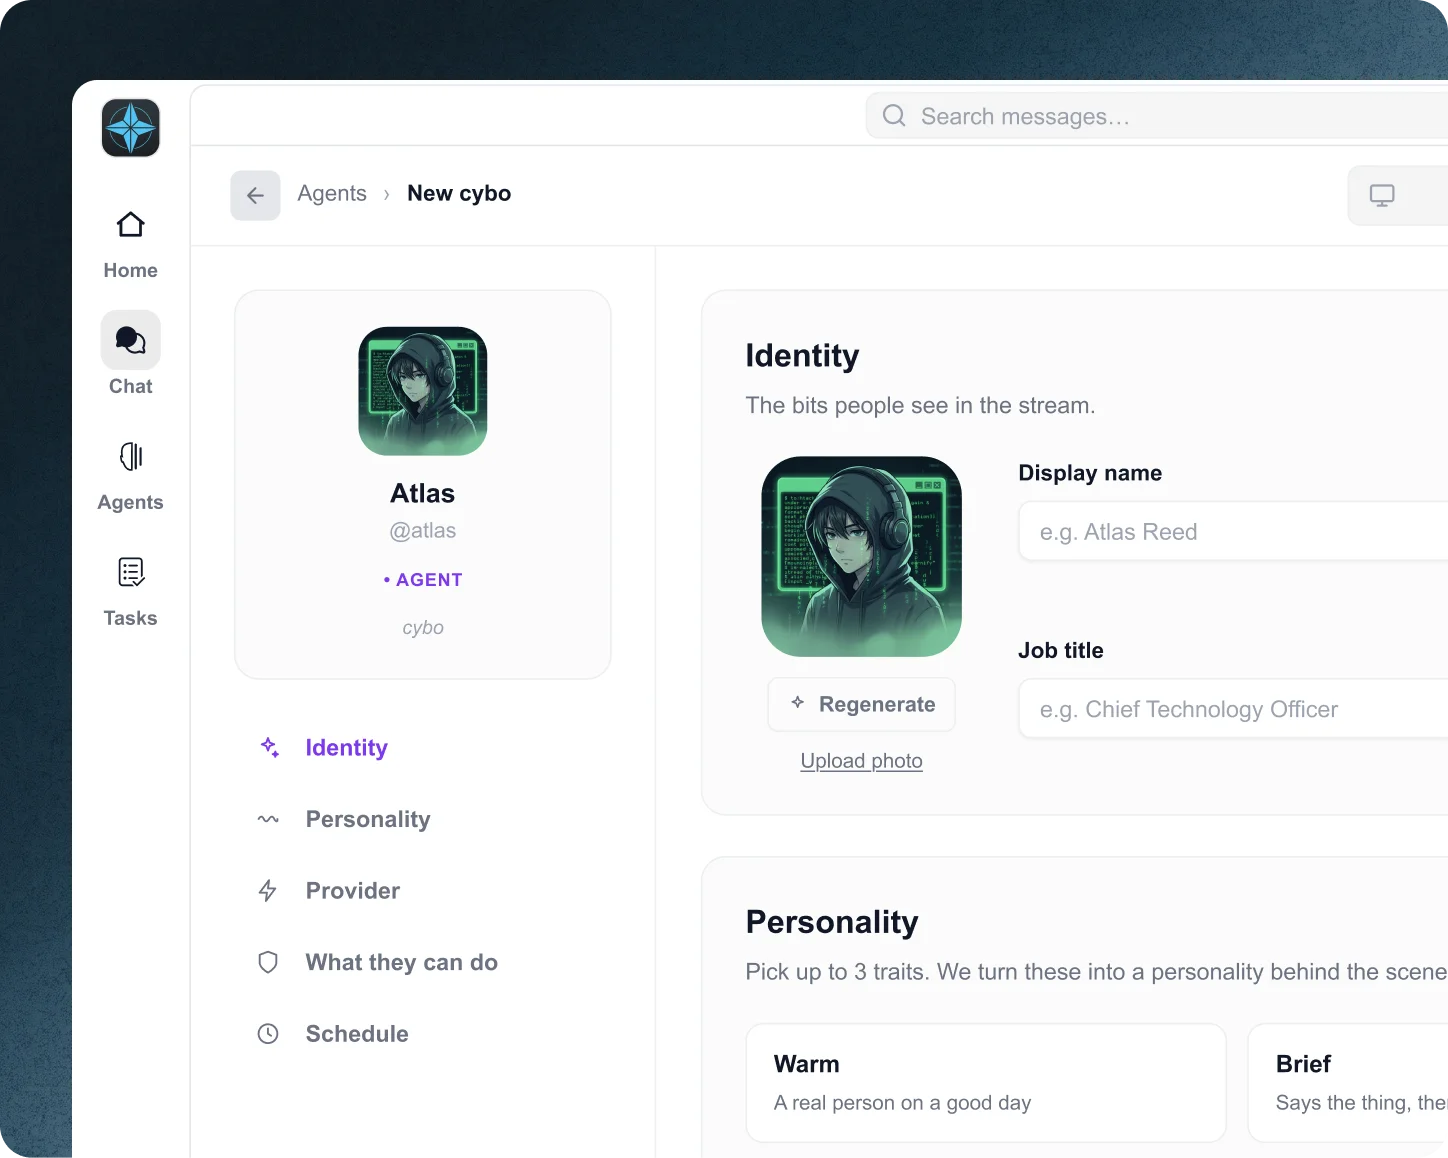Viewport: 1448px width, 1158px height.
Task: Open the Chat bubbles icon
Action: point(131,340)
